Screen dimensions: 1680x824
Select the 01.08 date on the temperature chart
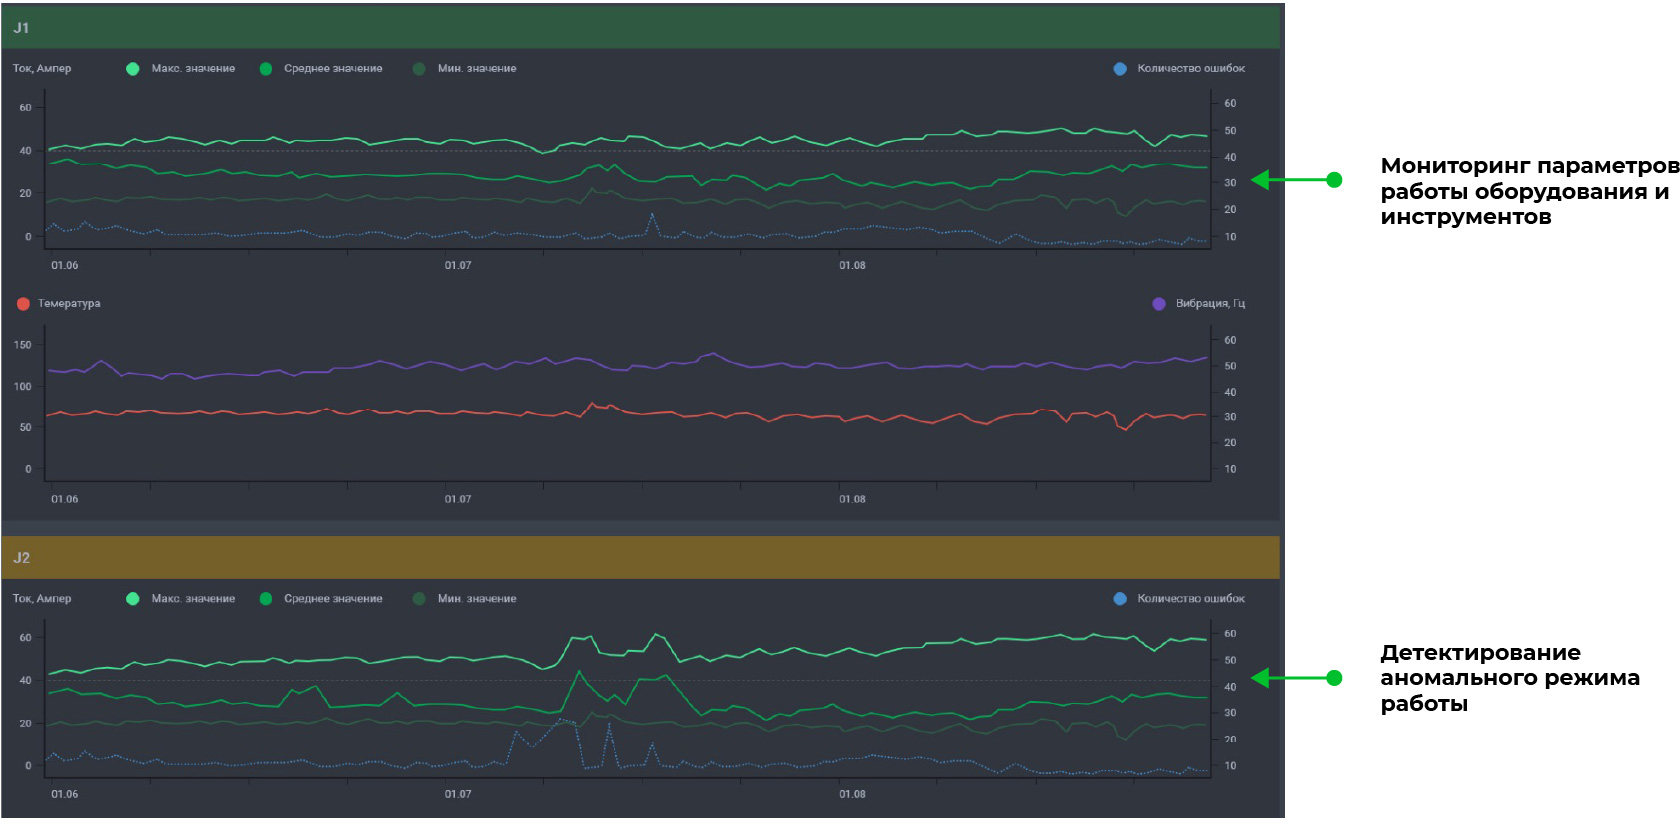(x=852, y=500)
